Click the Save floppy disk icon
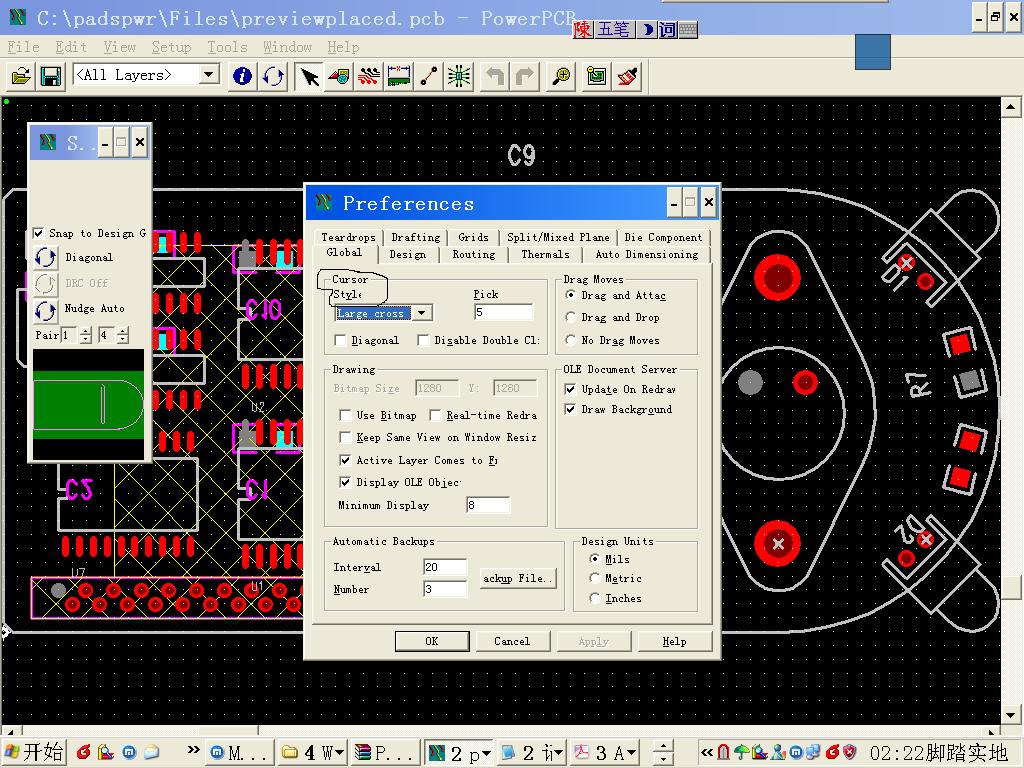Viewport: 1024px width, 768px height. [x=50, y=76]
